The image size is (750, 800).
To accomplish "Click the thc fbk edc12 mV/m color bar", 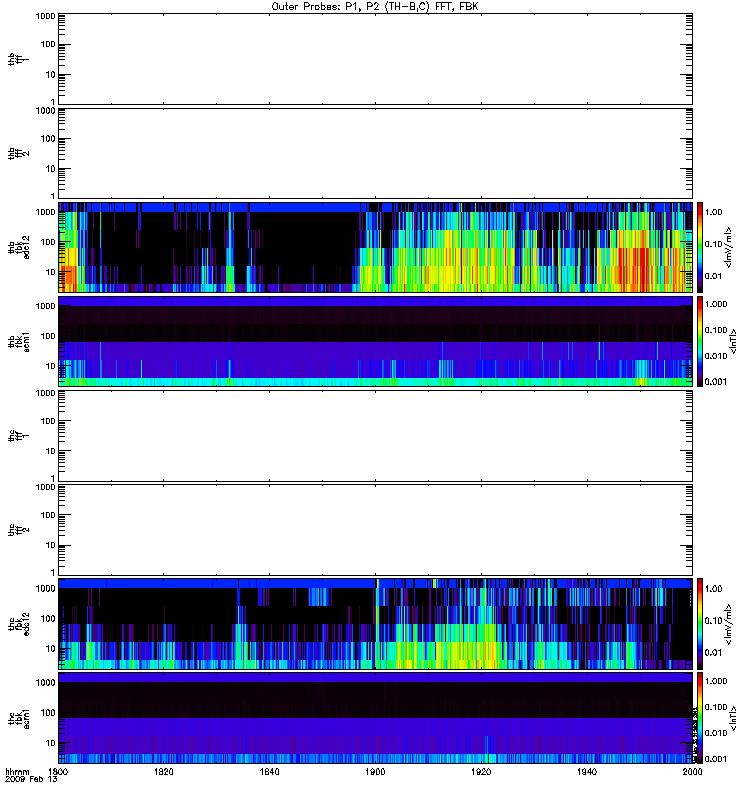I will click(701, 623).
